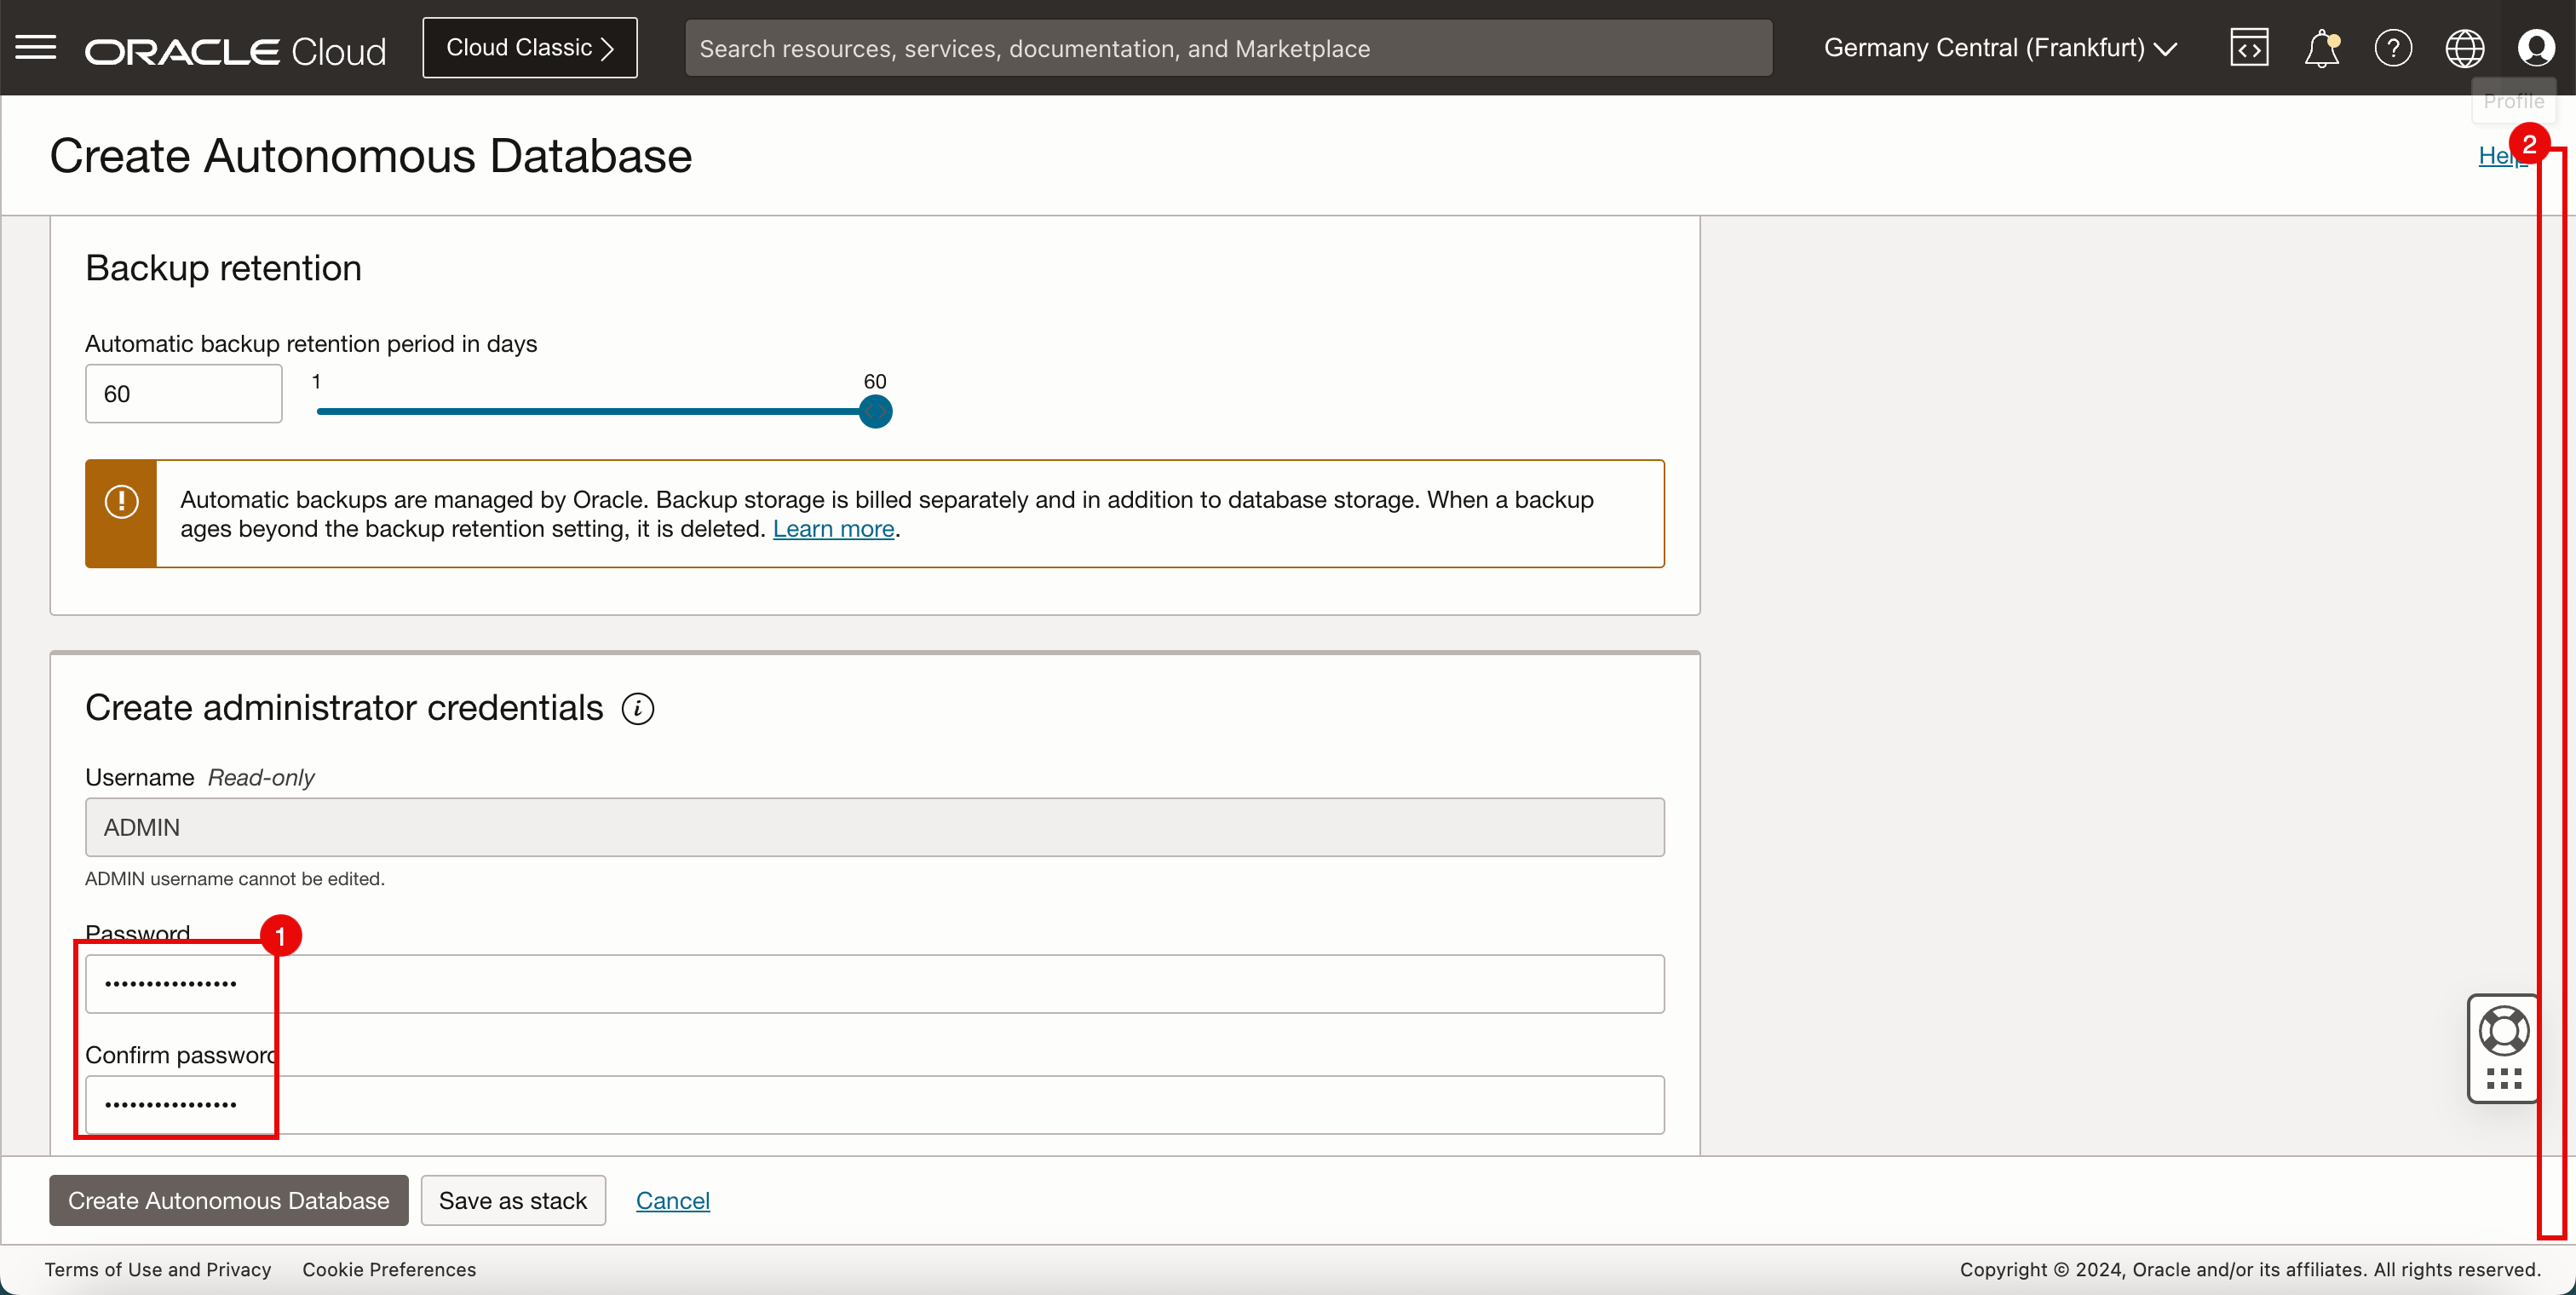Focus the Password input field
This screenshot has width=2576, height=1295.
click(x=873, y=984)
